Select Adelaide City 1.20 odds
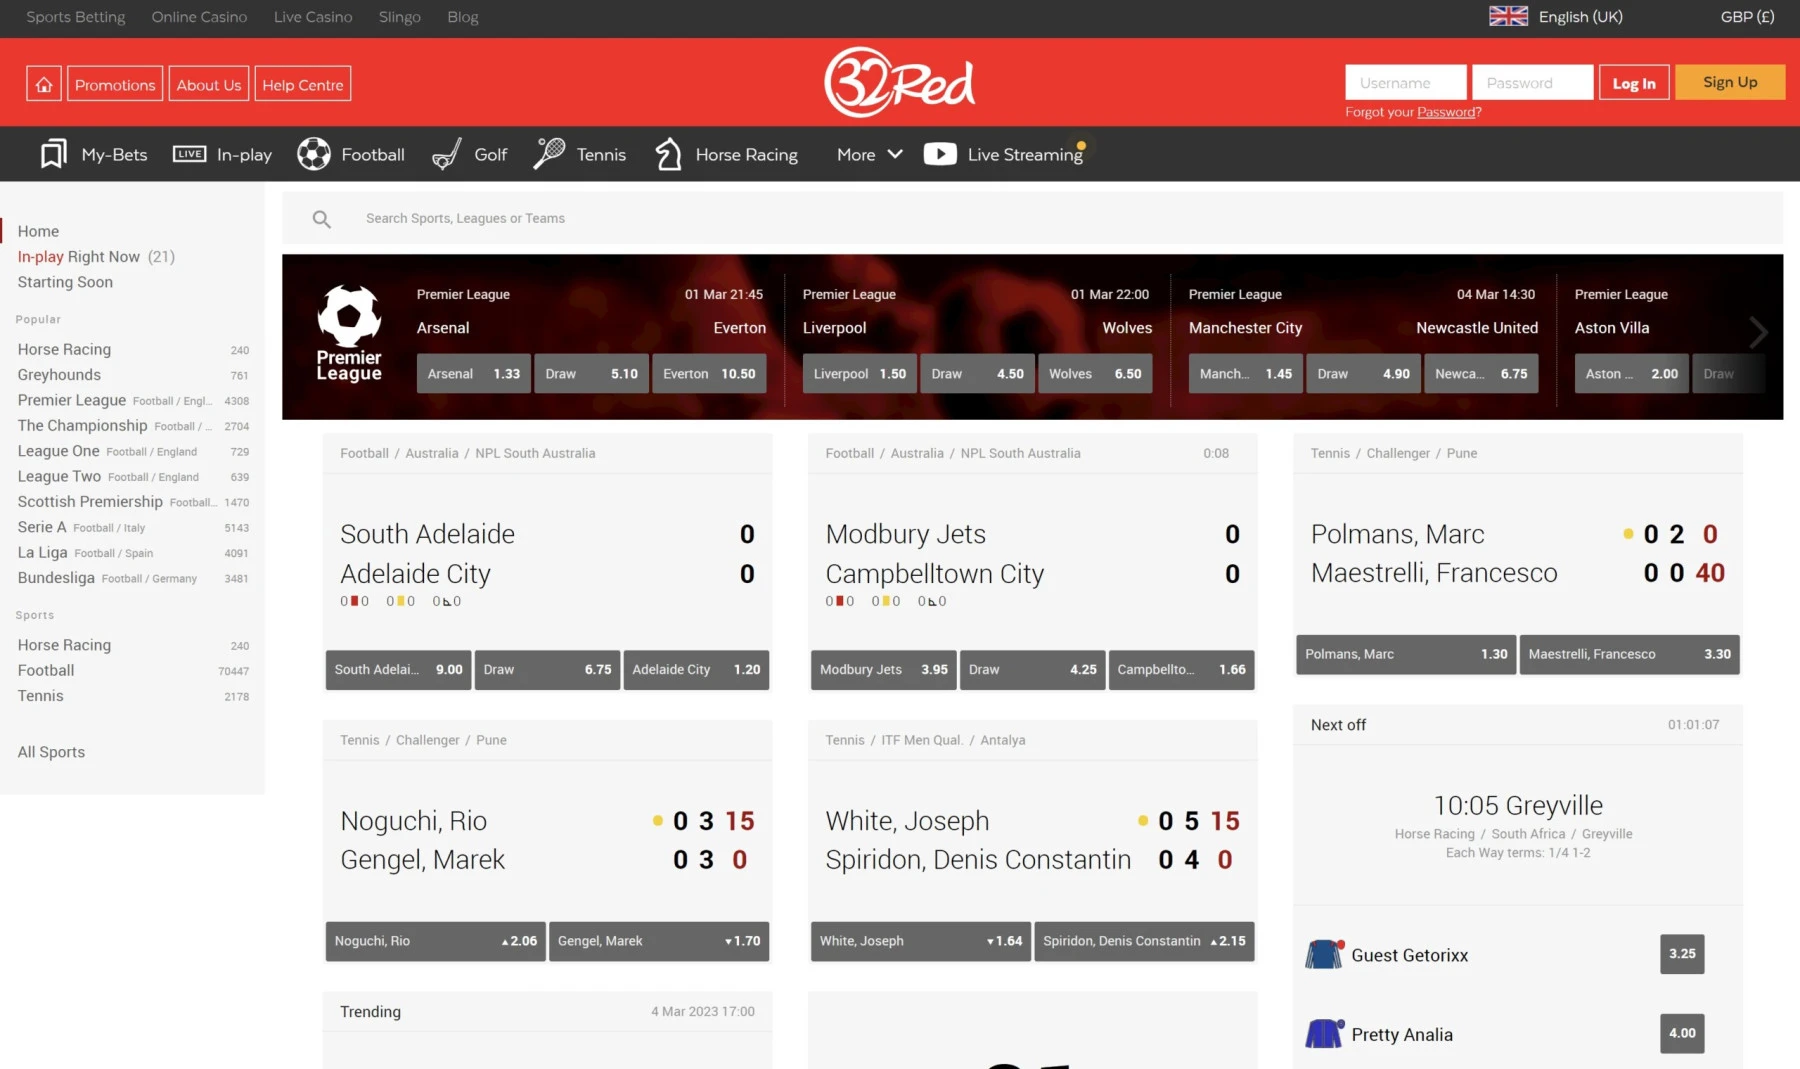This screenshot has height=1069, width=1800. [x=696, y=670]
